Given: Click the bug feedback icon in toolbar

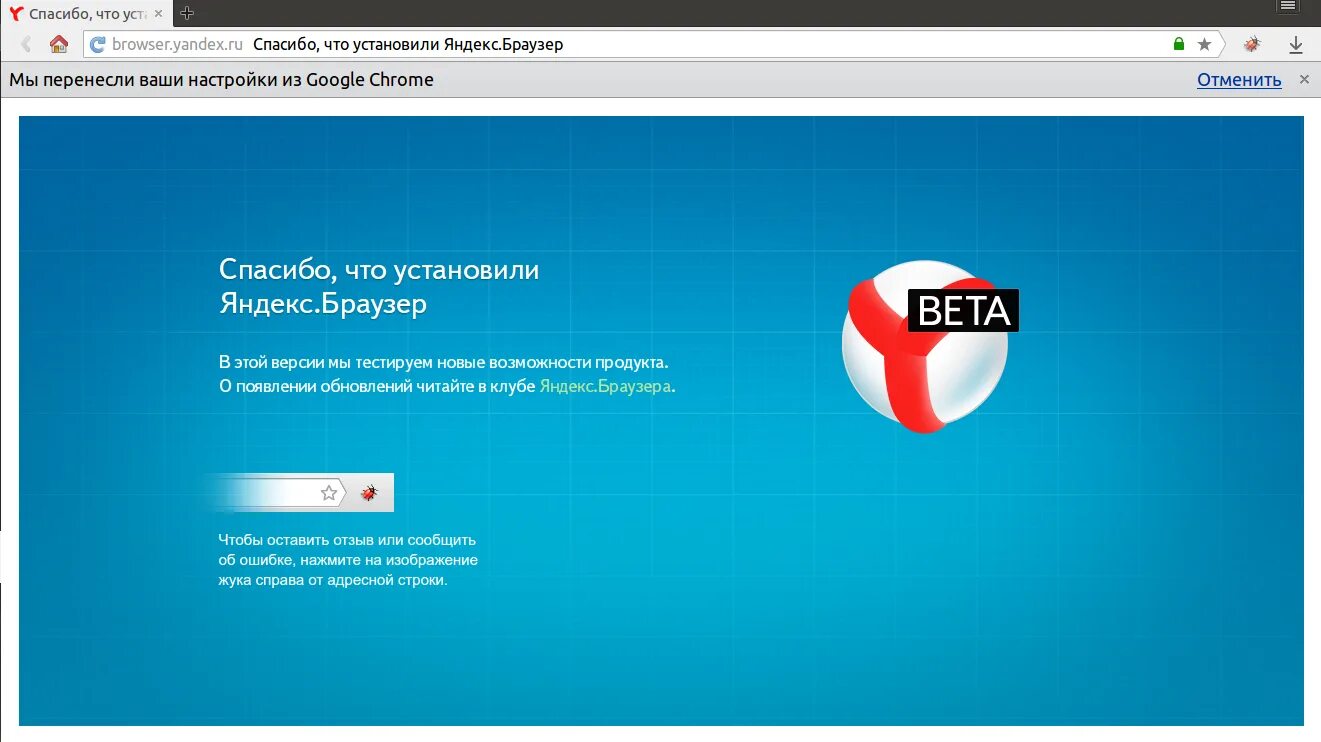Looking at the screenshot, I should pyautogui.click(x=1251, y=44).
